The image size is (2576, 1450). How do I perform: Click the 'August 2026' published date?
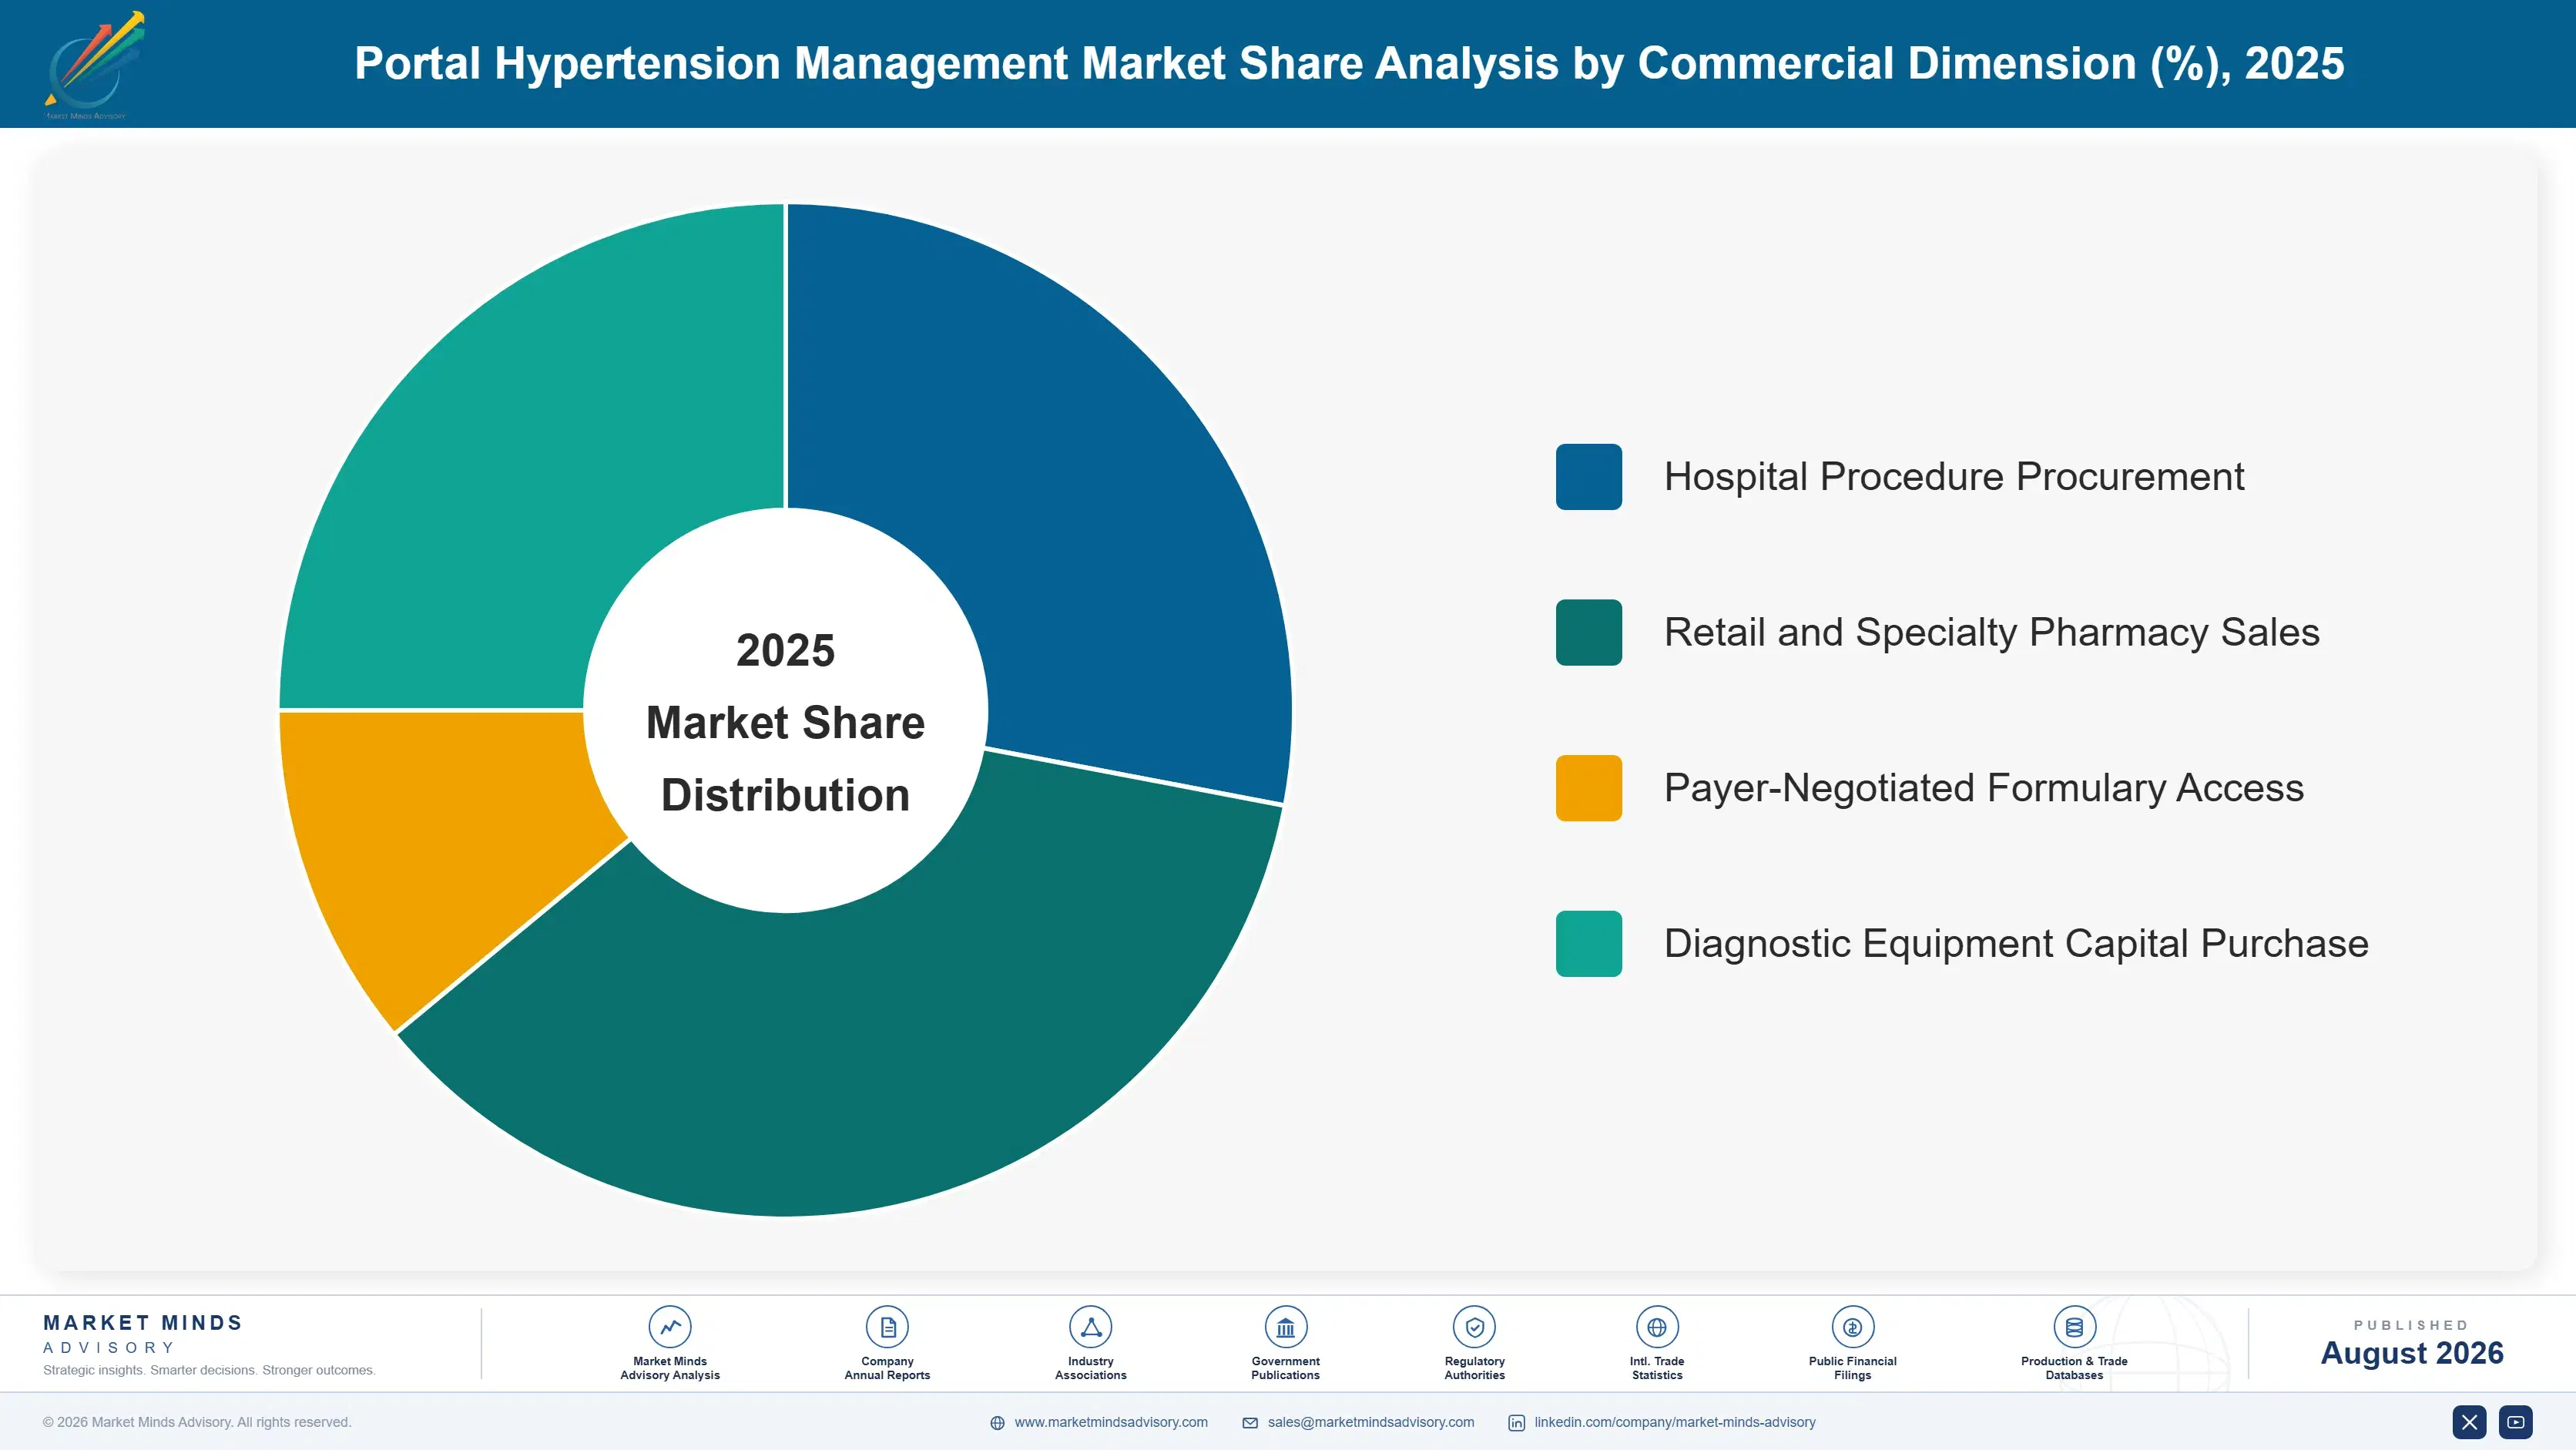pyautogui.click(x=2412, y=1353)
